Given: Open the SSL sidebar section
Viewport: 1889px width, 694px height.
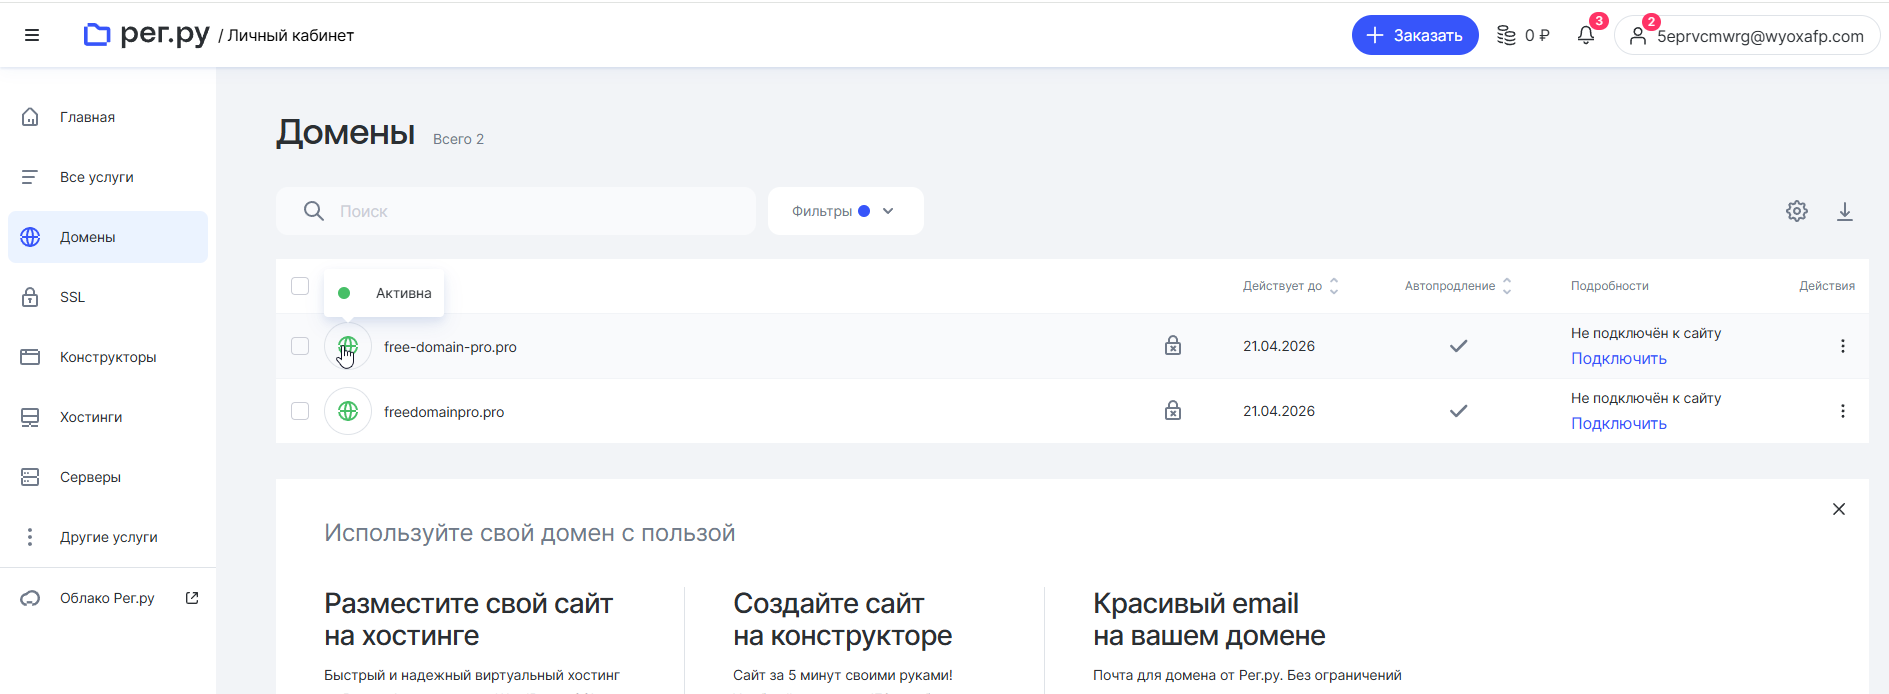Looking at the screenshot, I should point(72,297).
